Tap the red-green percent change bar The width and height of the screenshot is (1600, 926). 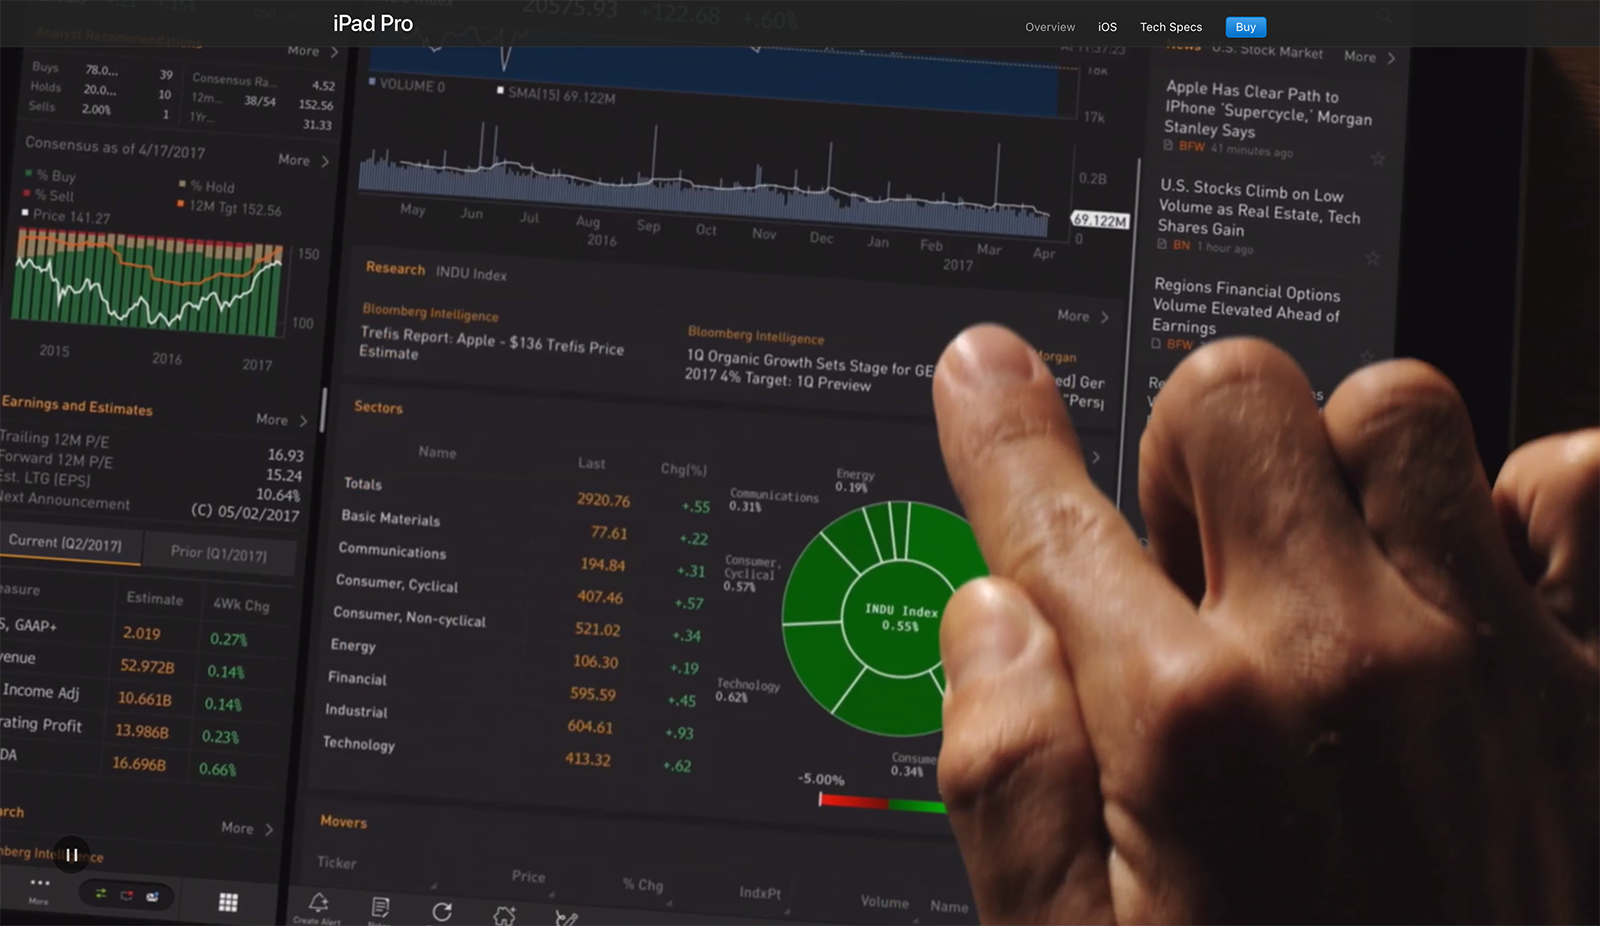point(883,803)
